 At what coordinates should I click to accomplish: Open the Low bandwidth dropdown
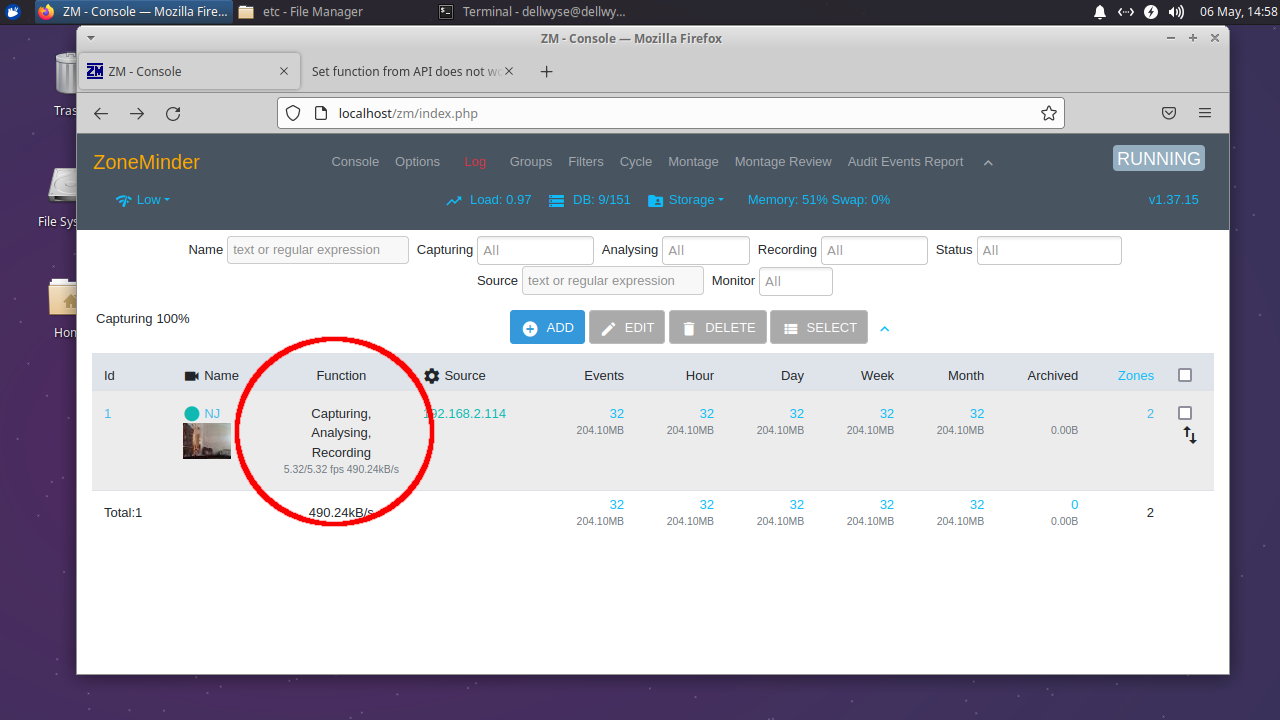143,200
